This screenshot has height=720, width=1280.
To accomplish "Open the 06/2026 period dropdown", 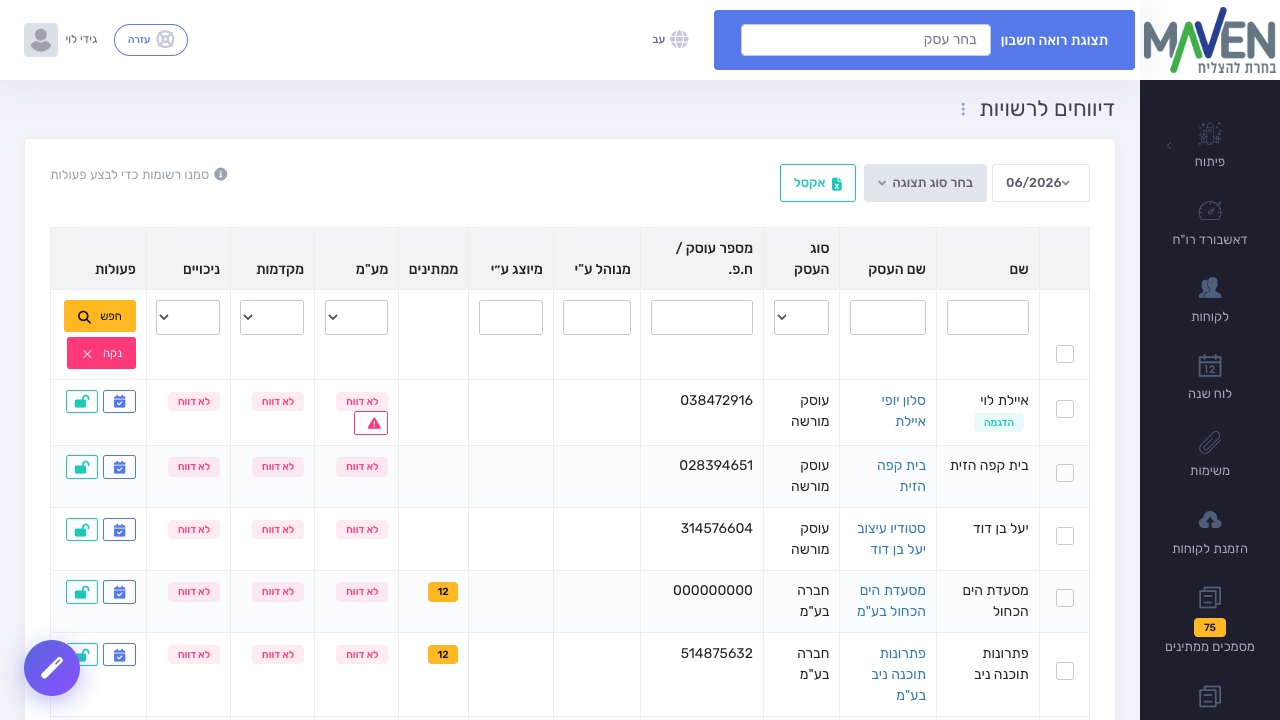I will 1040,183.
